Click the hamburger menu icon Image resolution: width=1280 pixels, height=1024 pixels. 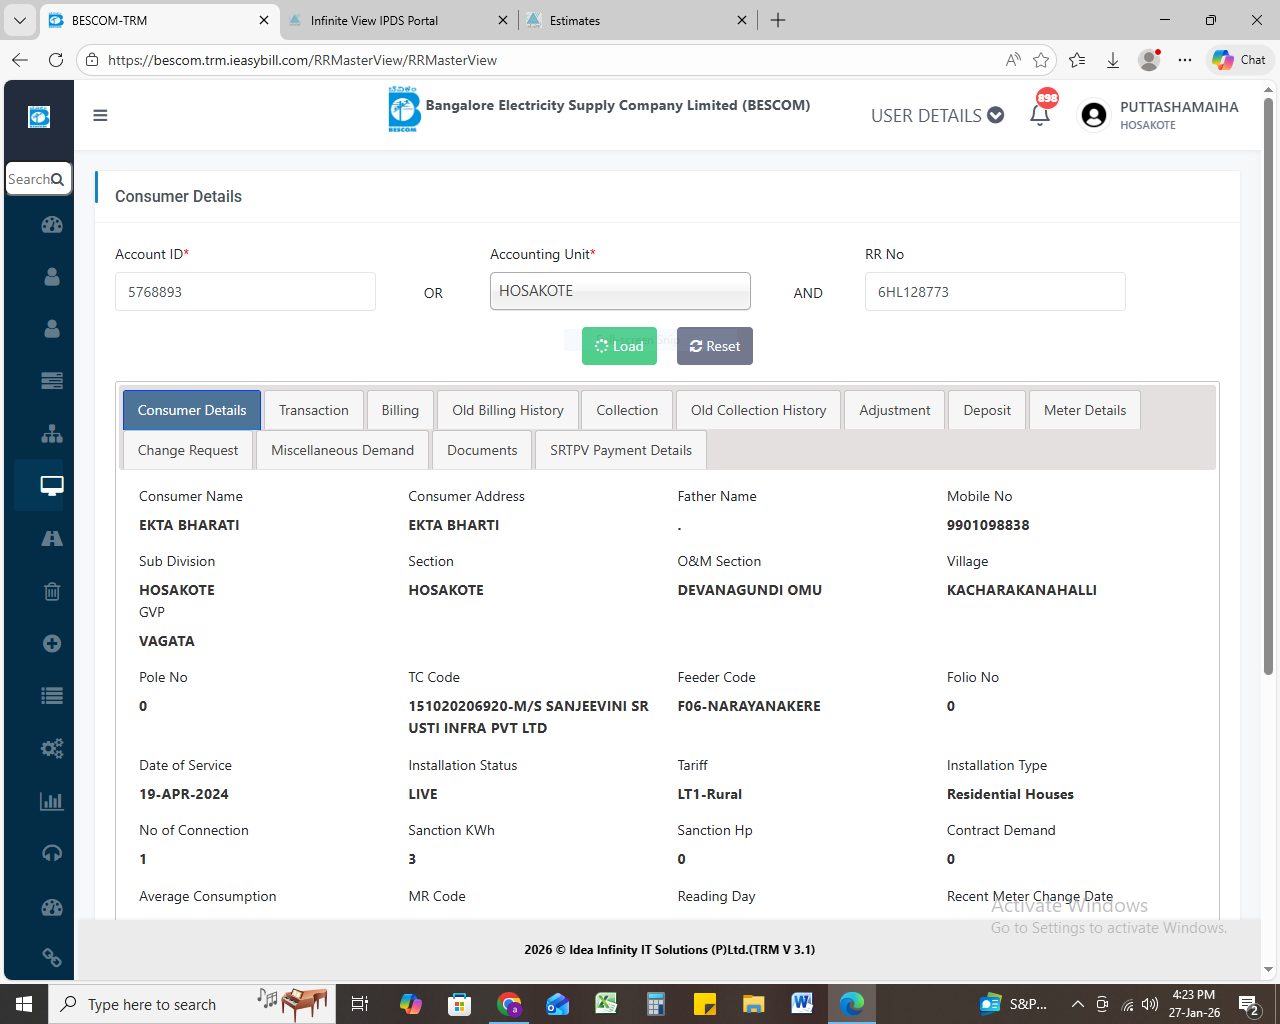[100, 116]
